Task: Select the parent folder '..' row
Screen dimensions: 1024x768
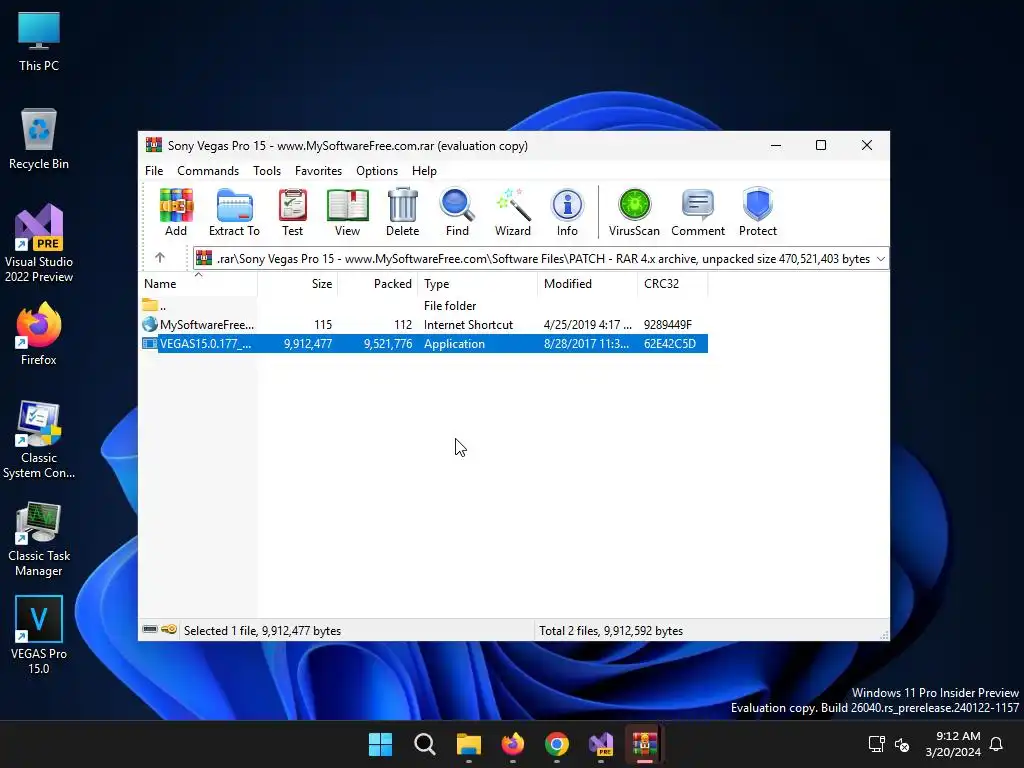Action: 424,305
